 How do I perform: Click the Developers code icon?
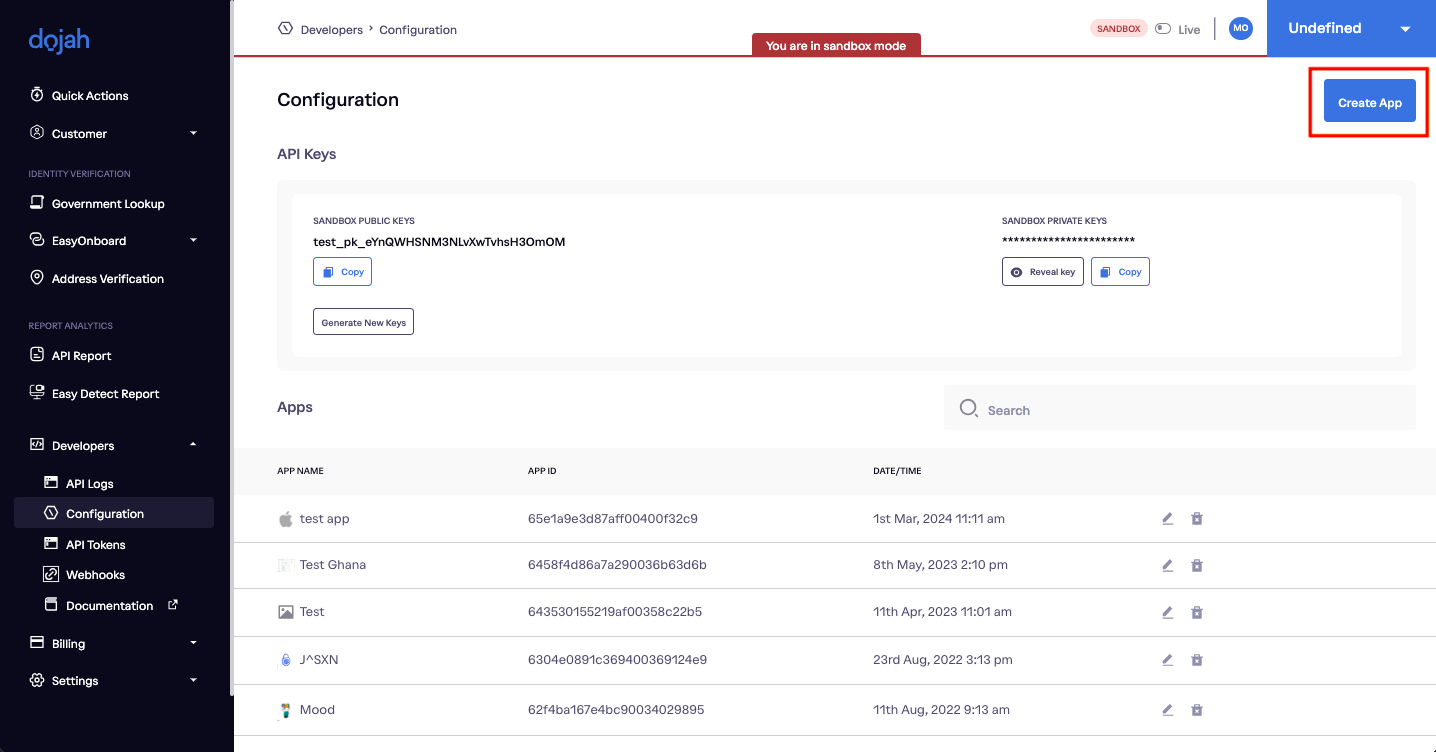[x=37, y=445]
